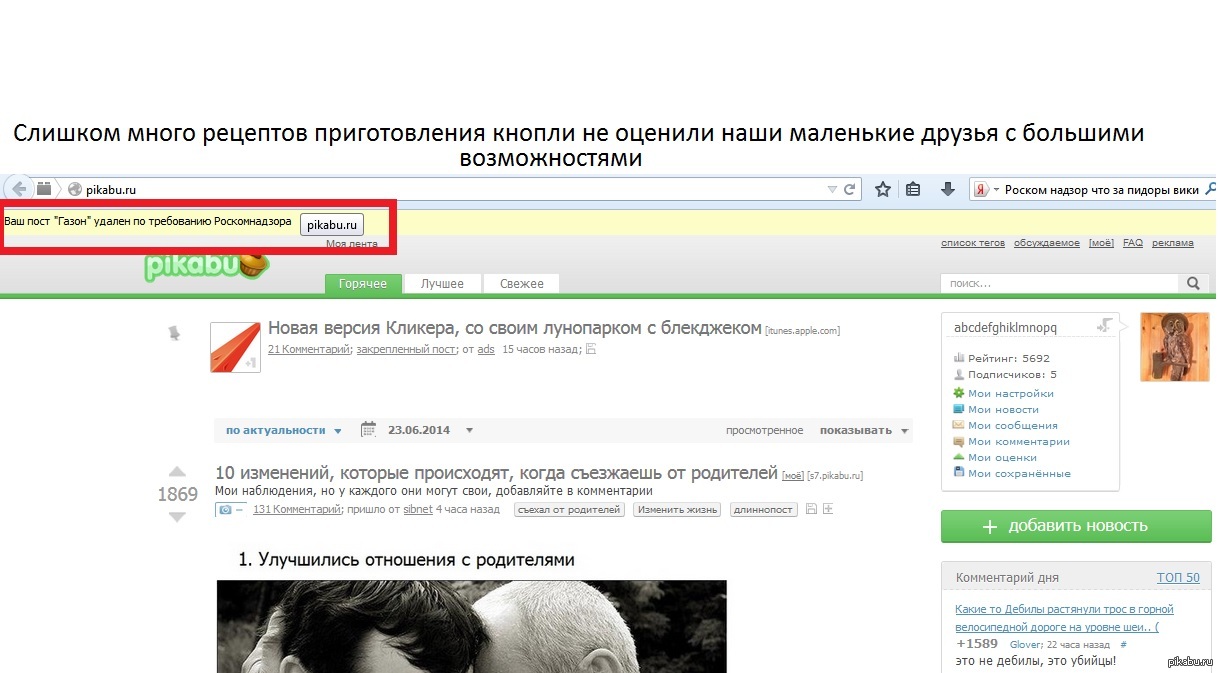
Task: Click the magnifier icon in Pikabu search
Action: pyautogui.click(x=1192, y=284)
